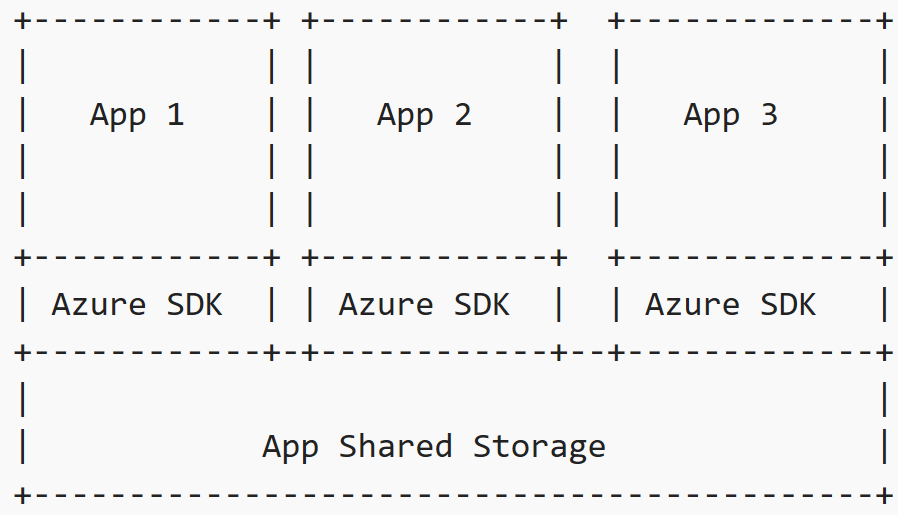Click bottom-right plus corner of Shared Storage box

(884, 494)
